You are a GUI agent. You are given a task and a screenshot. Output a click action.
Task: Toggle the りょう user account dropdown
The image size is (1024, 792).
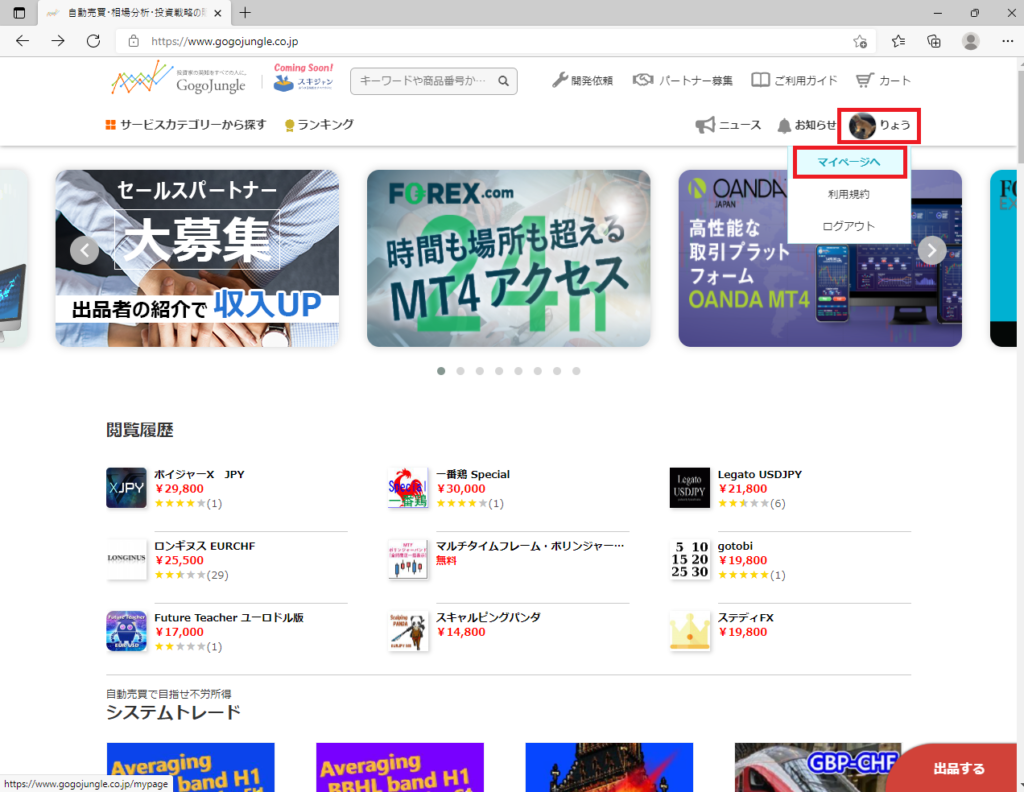[x=879, y=125]
